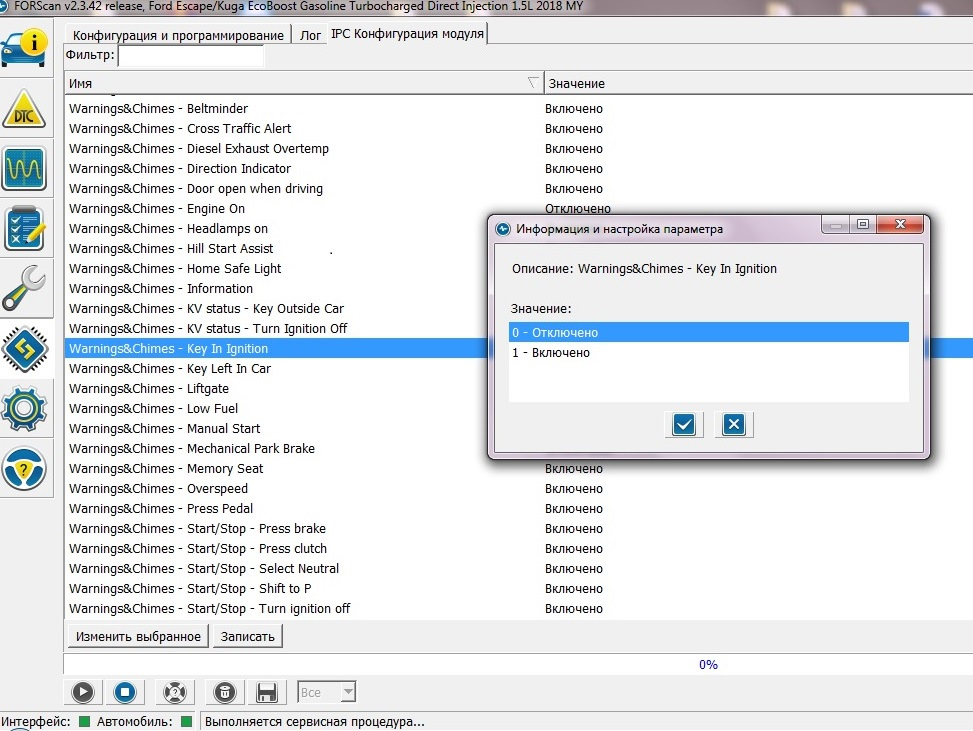The image size is (973, 731).
Task: Open the vehicle information section
Action: pos(24,48)
